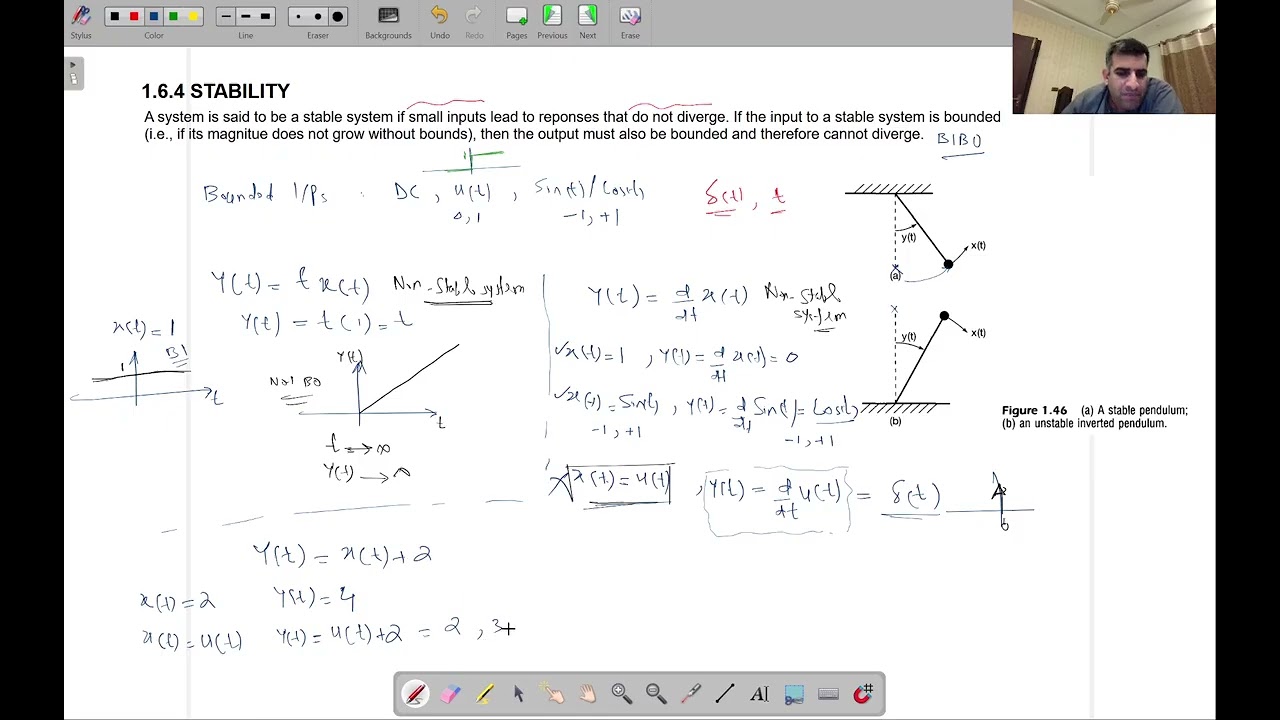Image resolution: width=1280 pixels, height=720 pixels.
Task: Select the yellow highlighter tool
Action: 484,694
